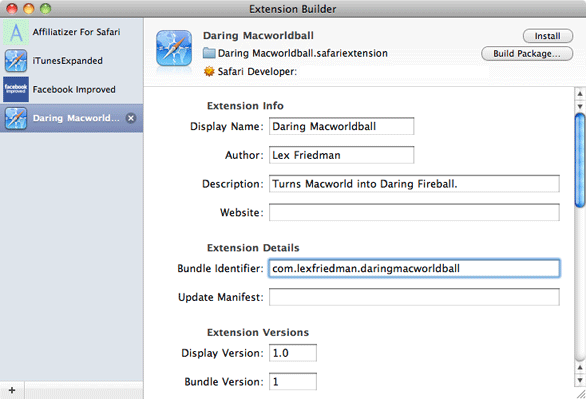Click the iTunesExpanded compass icon
The image size is (586, 399).
pyautogui.click(x=16, y=61)
